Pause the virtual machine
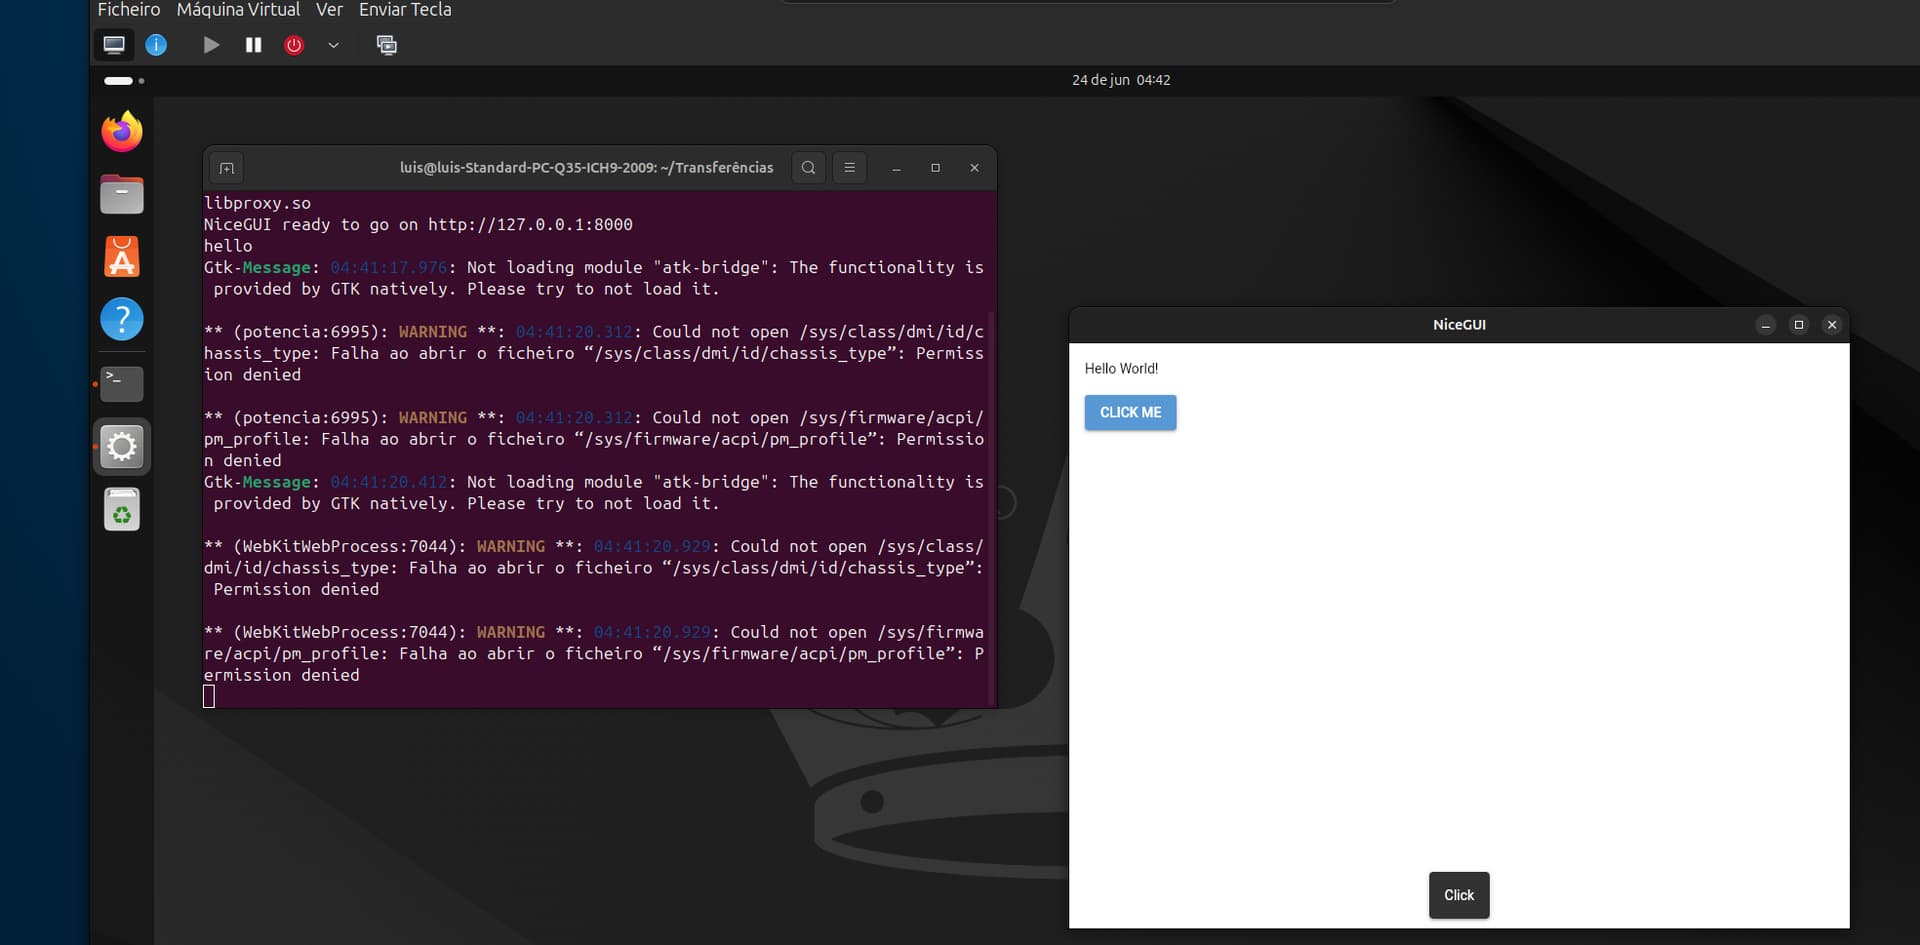Viewport: 1920px width, 945px height. coord(253,45)
